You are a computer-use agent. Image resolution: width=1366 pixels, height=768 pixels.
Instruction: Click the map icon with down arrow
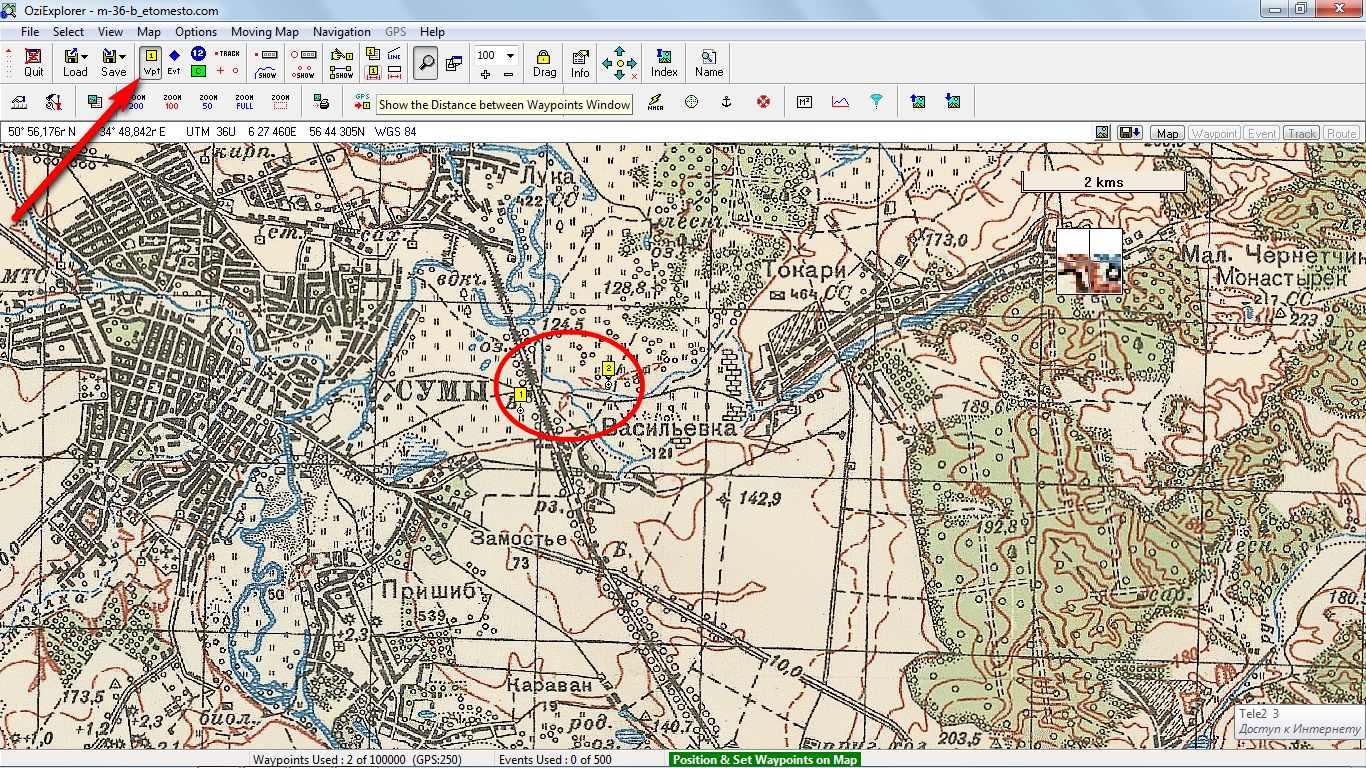[954, 101]
